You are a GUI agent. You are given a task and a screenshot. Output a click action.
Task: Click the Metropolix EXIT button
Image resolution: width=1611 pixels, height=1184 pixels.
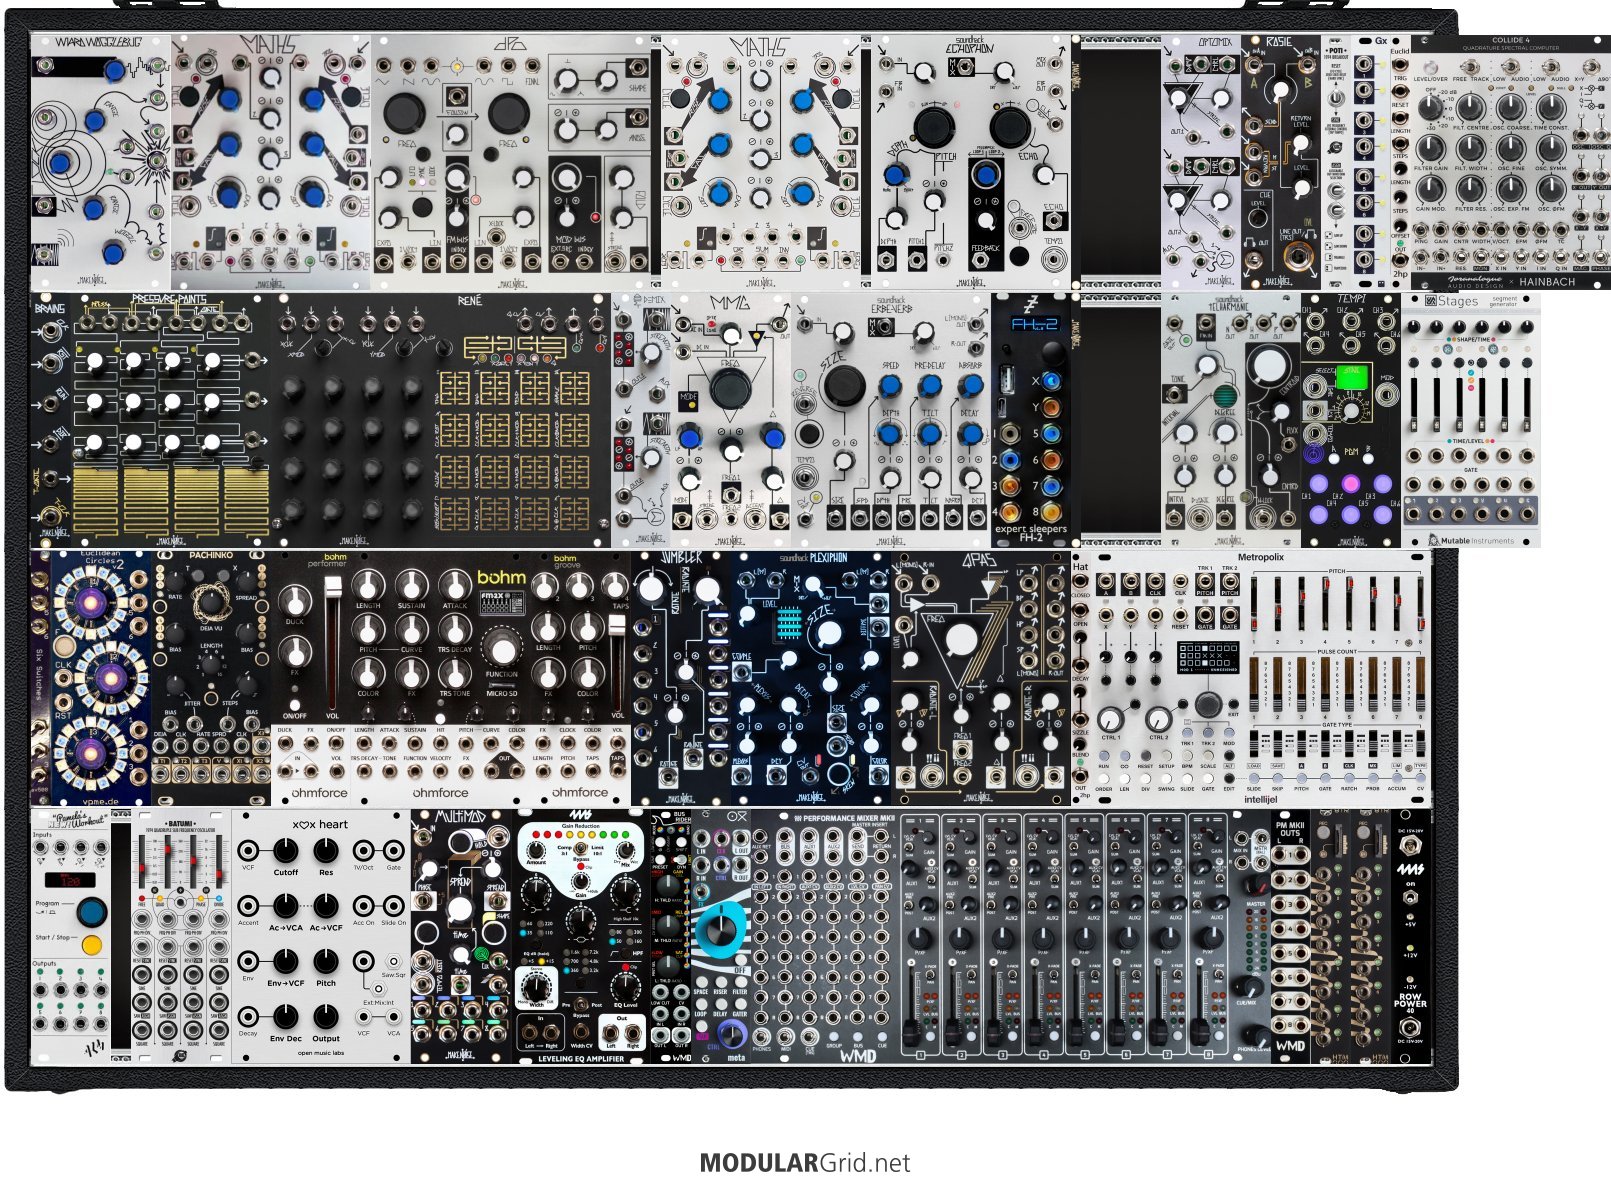pyautogui.click(x=1235, y=703)
